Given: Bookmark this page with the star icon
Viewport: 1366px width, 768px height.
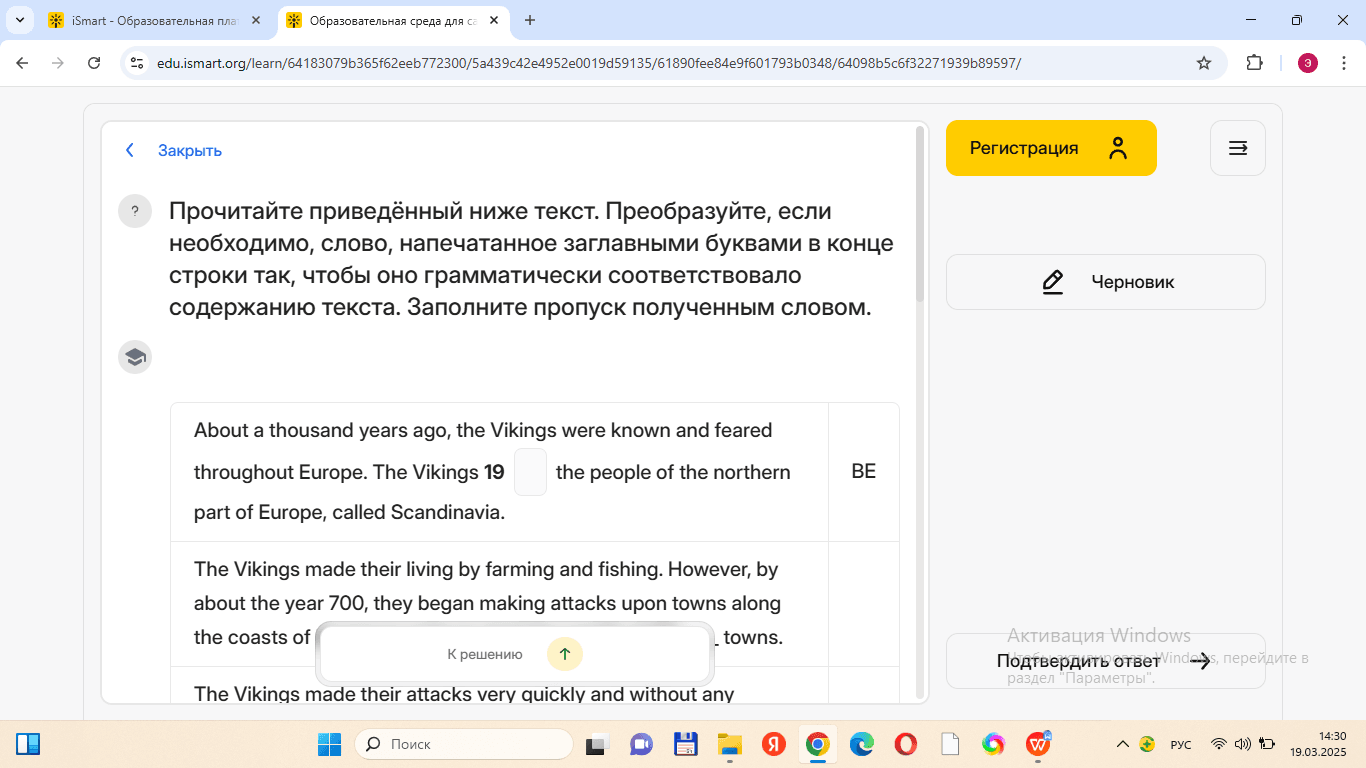Looking at the screenshot, I should [1204, 63].
